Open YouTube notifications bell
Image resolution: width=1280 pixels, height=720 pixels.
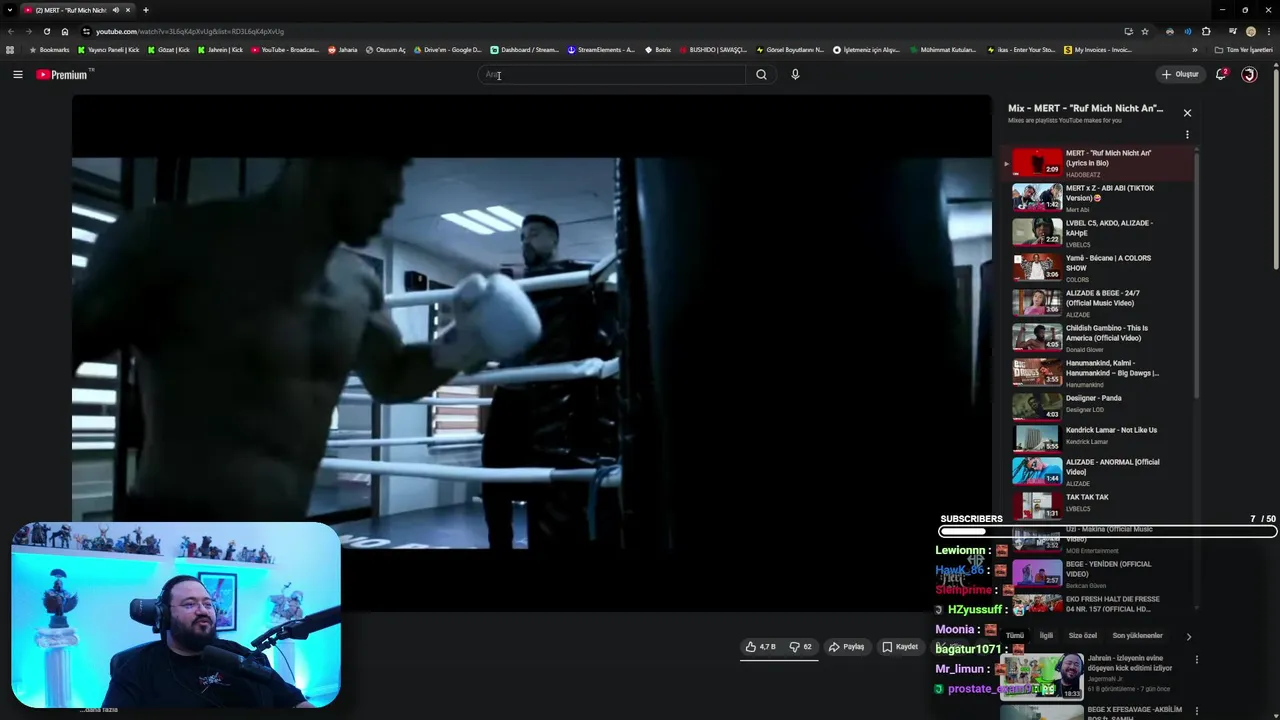tap(1221, 74)
